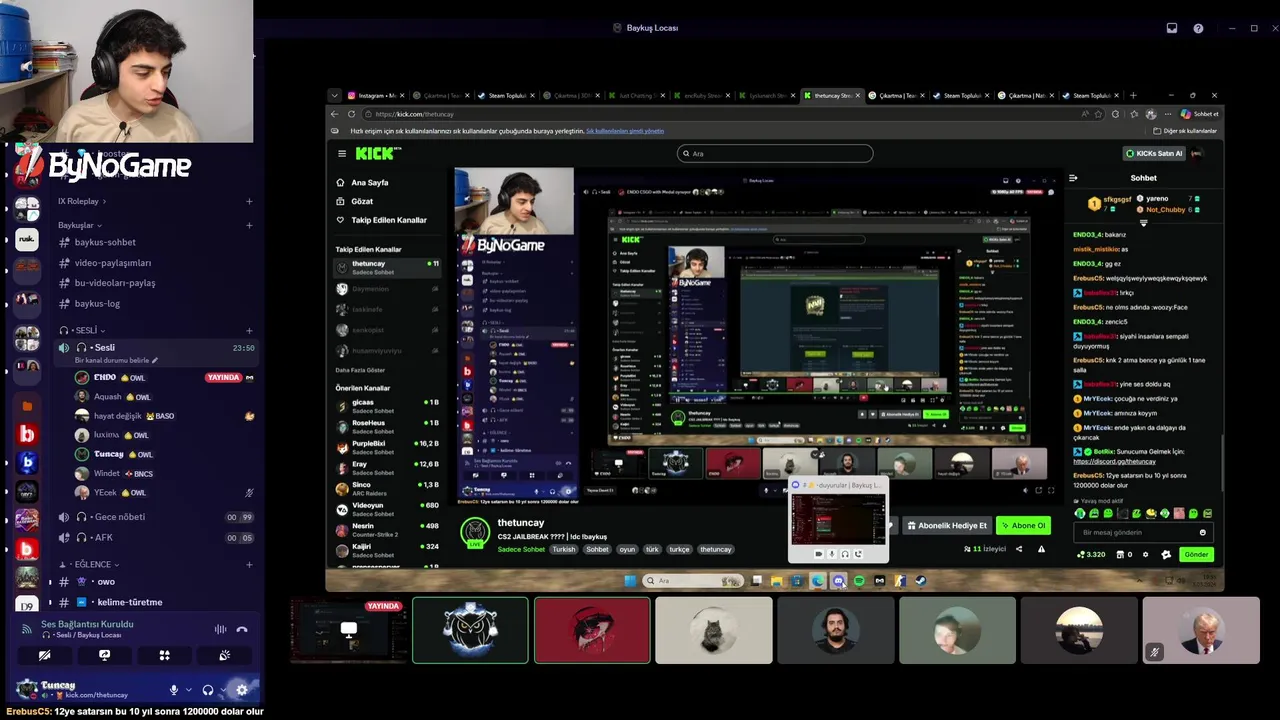Image resolution: width=1280 pixels, height=720 pixels.
Task: Add a channel to the Baykuşlar category
Action: pyautogui.click(x=249, y=225)
